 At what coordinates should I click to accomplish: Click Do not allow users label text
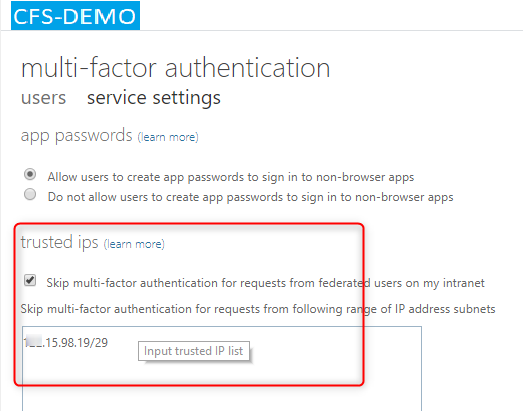pos(250,197)
